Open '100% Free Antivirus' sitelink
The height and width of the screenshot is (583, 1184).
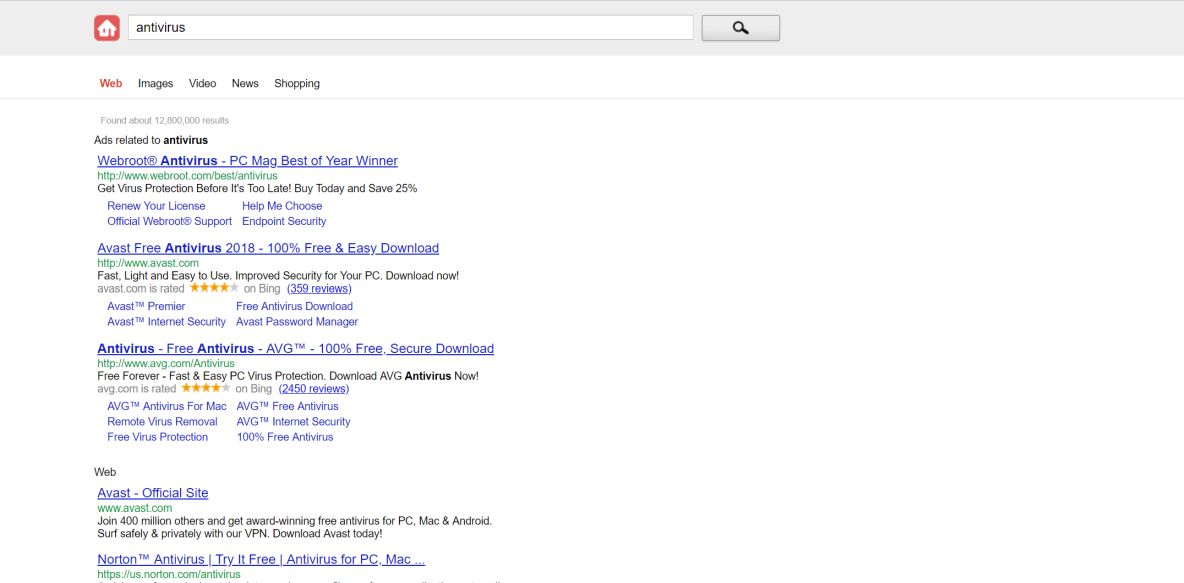[x=285, y=437]
